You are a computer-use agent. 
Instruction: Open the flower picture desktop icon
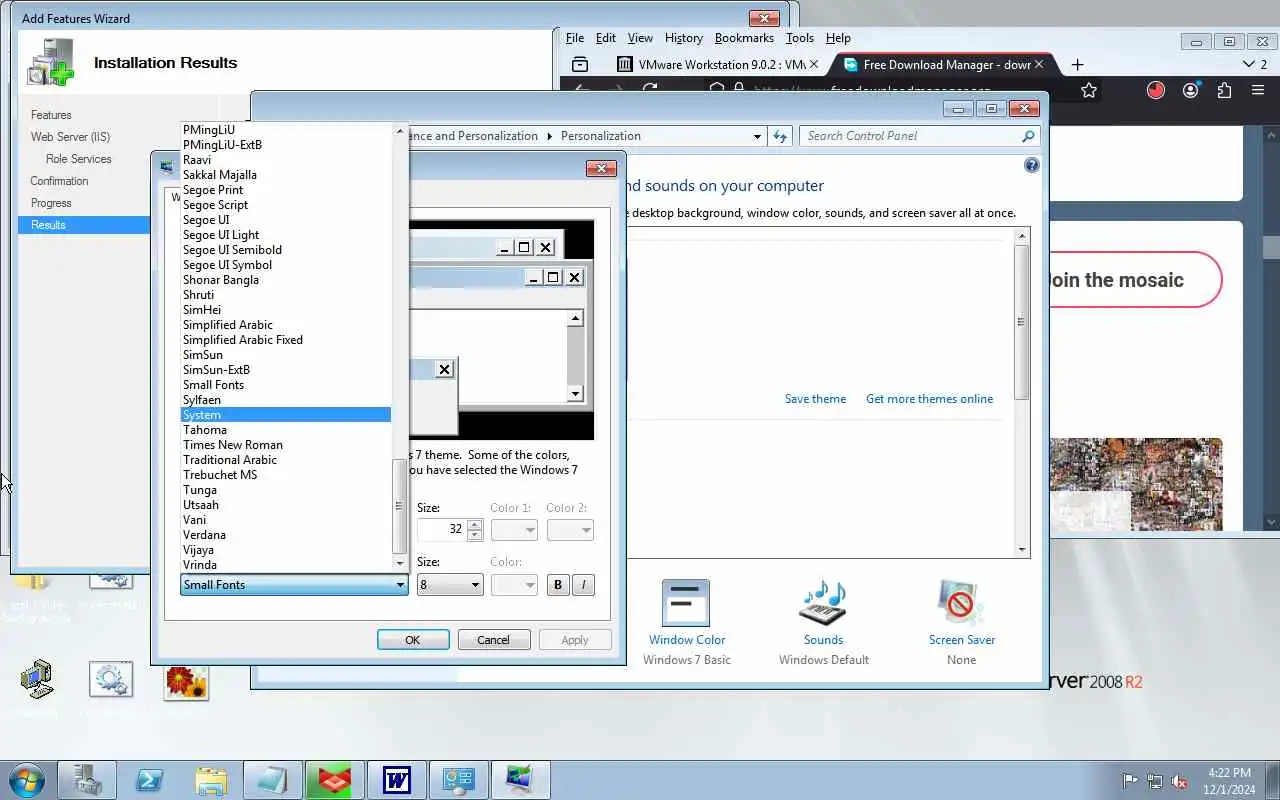click(186, 681)
